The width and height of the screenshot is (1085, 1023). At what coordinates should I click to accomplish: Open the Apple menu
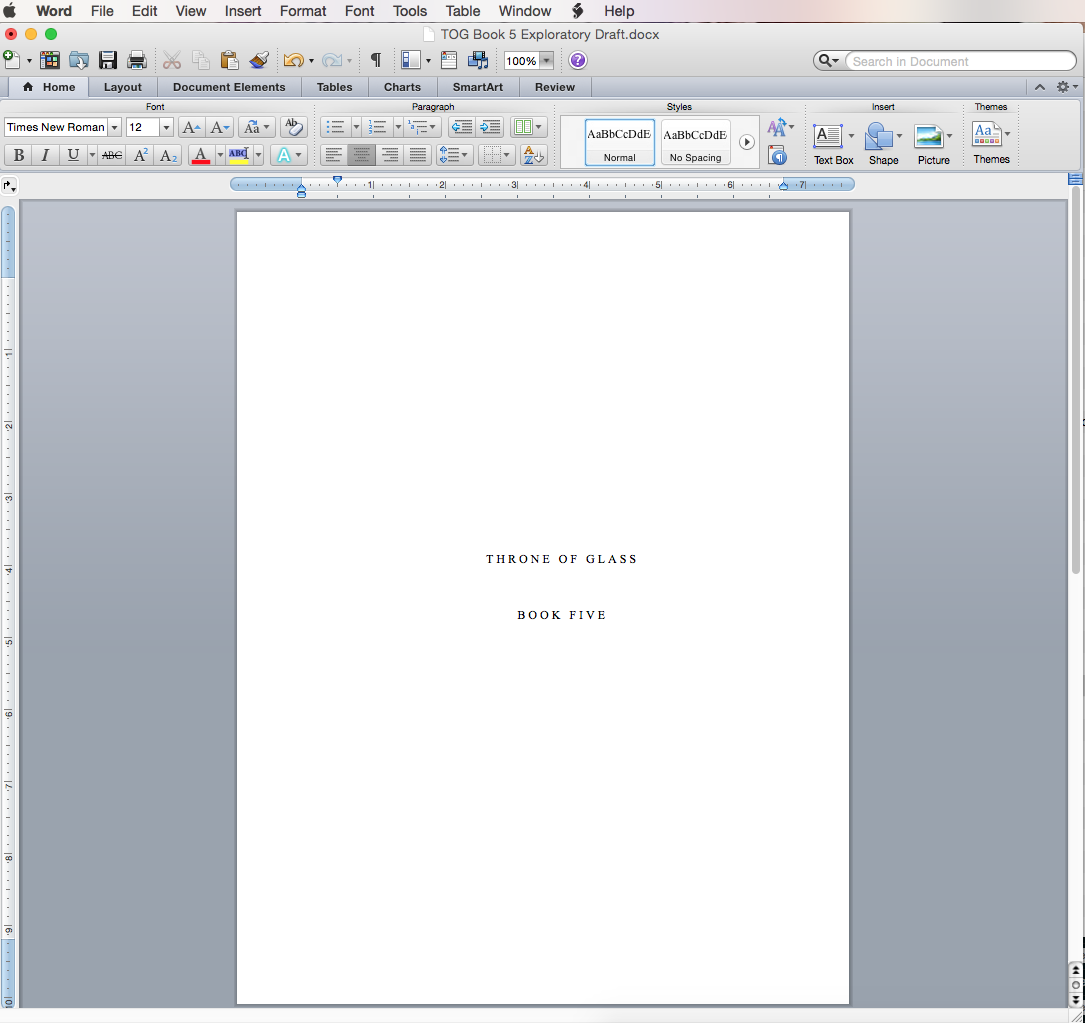coord(10,11)
